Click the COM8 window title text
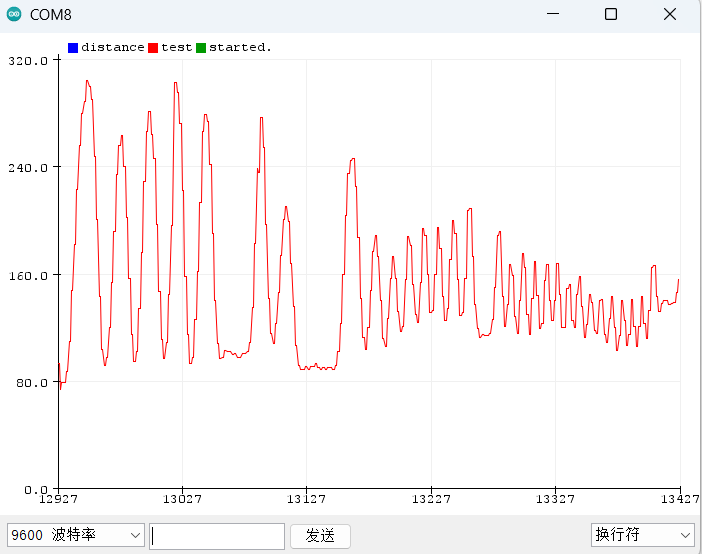Image resolution: width=702 pixels, height=554 pixels. pyautogui.click(x=50, y=15)
